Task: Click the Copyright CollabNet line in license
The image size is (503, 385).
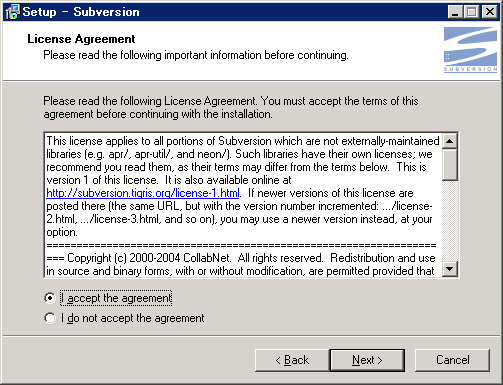Action: click(x=241, y=258)
